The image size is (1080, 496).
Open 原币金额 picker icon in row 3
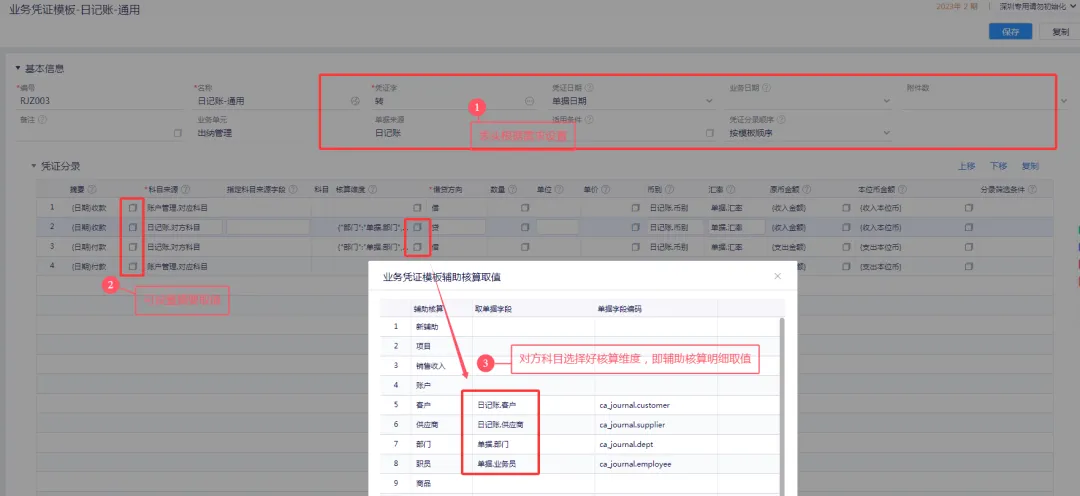pos(845,247)
